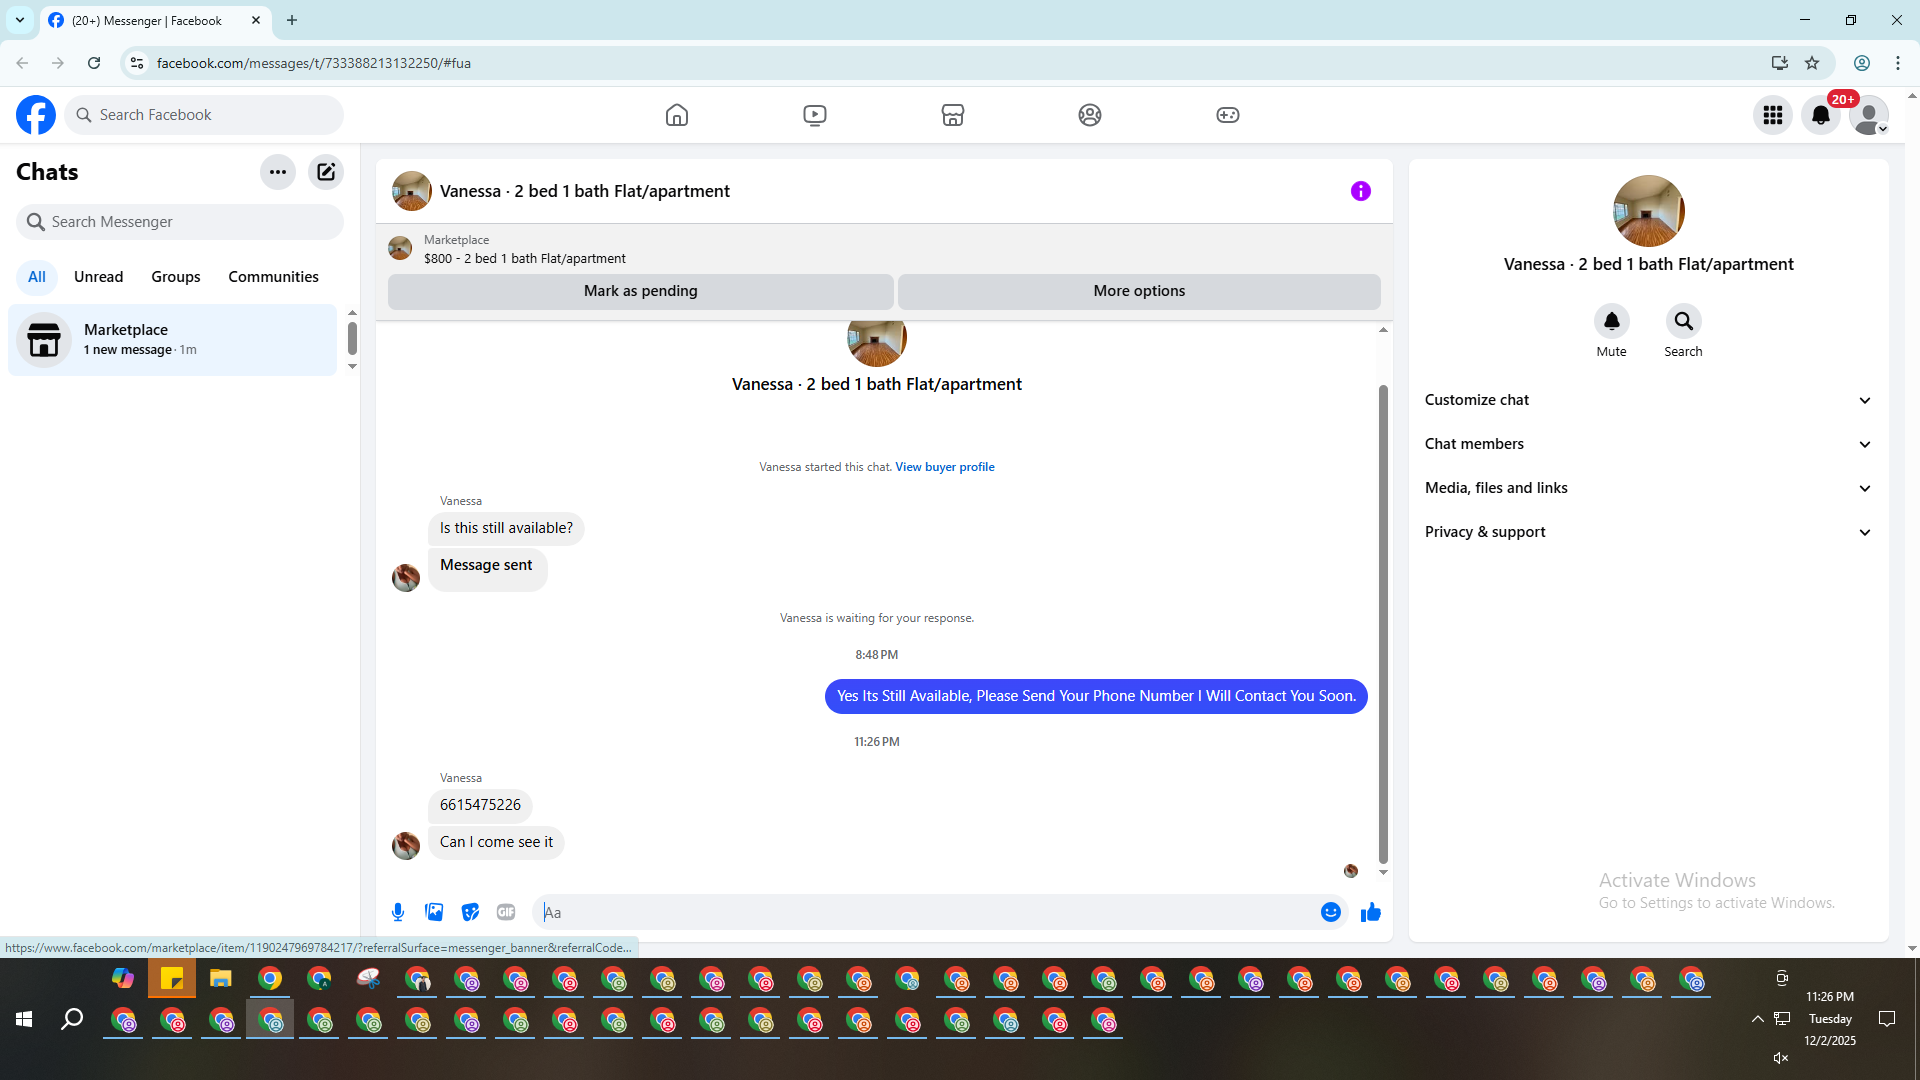Open Marketplace from top navigation
The width and height of the screenshot is (1920, 1080).
point(952,115)
